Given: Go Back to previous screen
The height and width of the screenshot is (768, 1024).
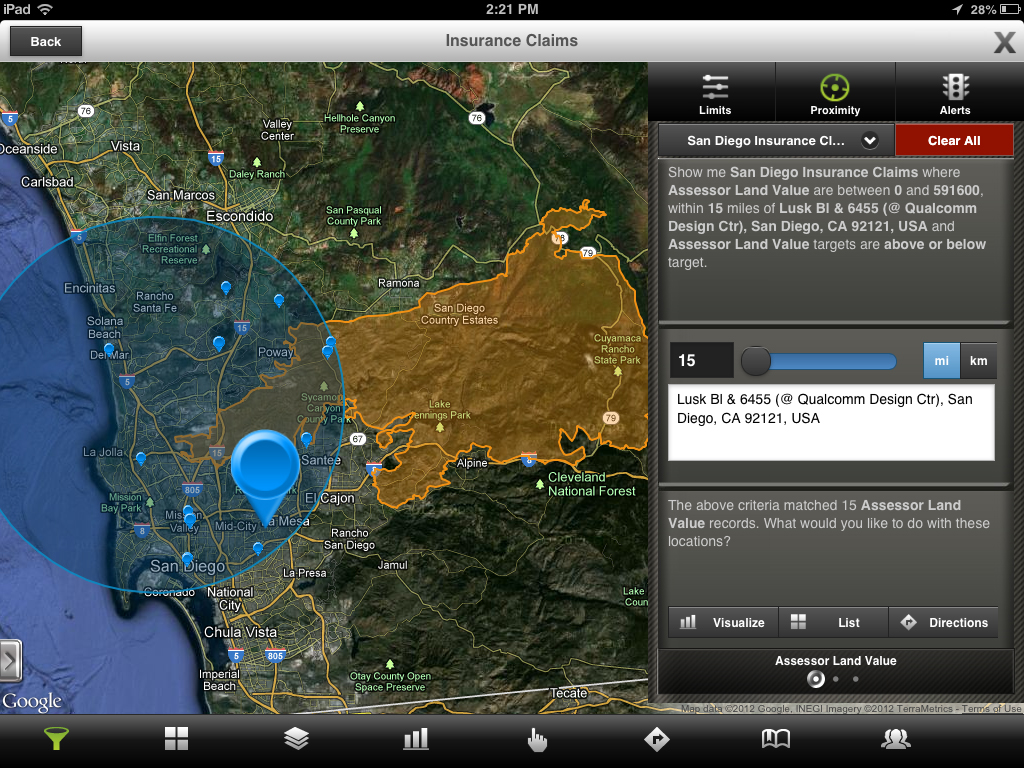Looking at the screenshot, I should 46,41.
